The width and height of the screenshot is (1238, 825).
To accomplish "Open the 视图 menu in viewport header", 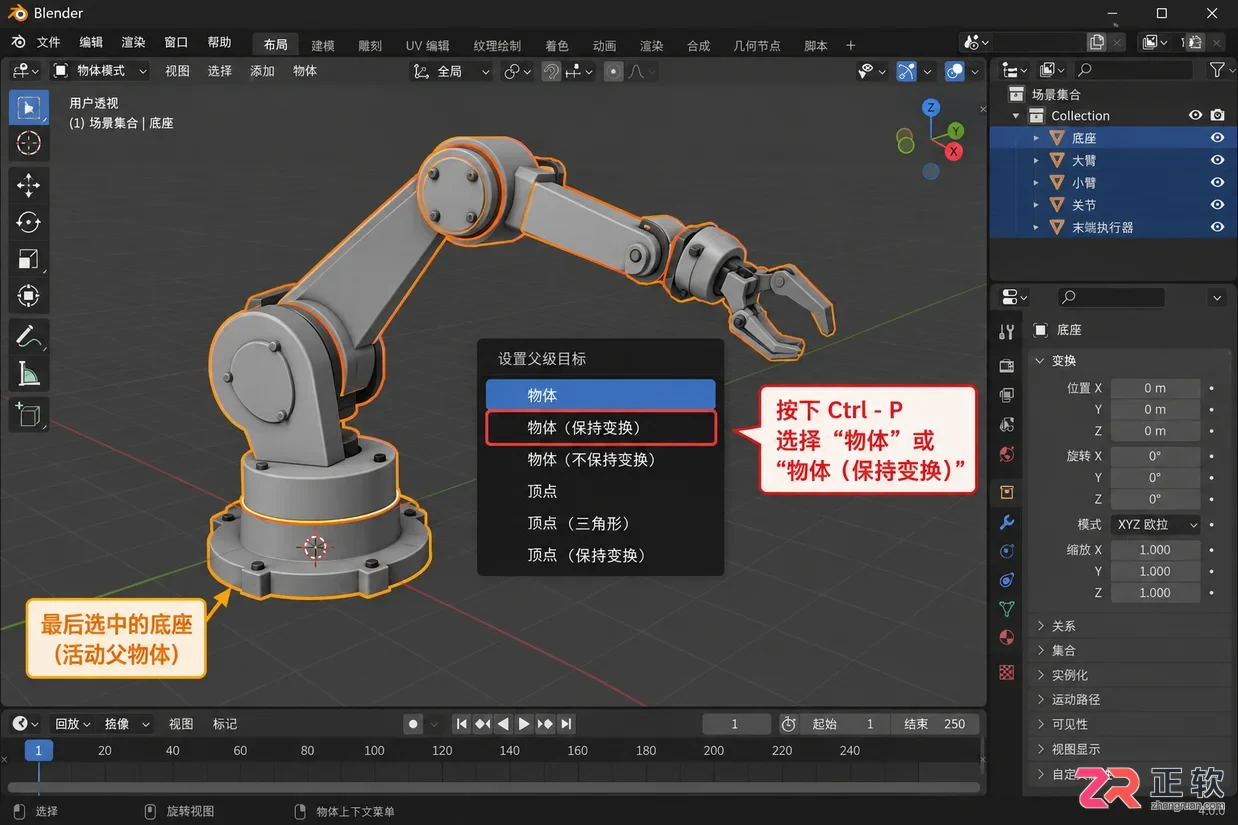I will point(177,71).
